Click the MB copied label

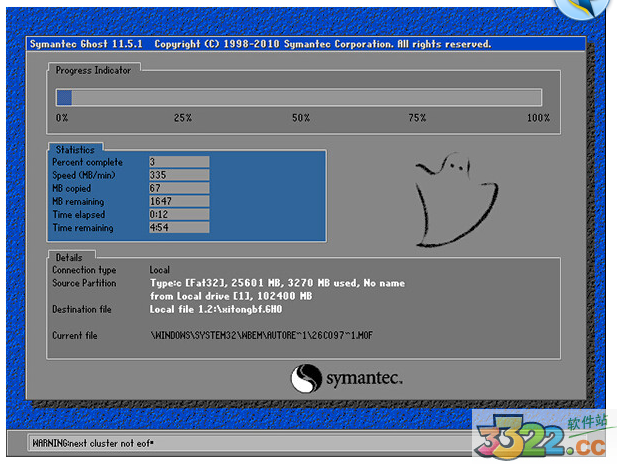pyautogui.click(x=72, y=188)
